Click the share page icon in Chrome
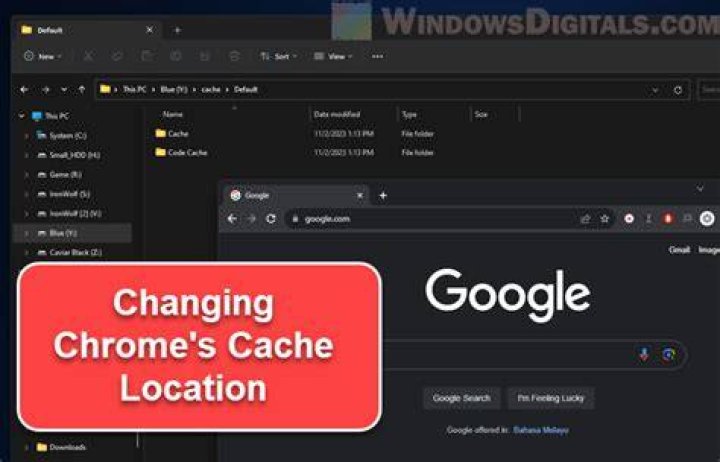Screen dimensions: 720x462 585,219
